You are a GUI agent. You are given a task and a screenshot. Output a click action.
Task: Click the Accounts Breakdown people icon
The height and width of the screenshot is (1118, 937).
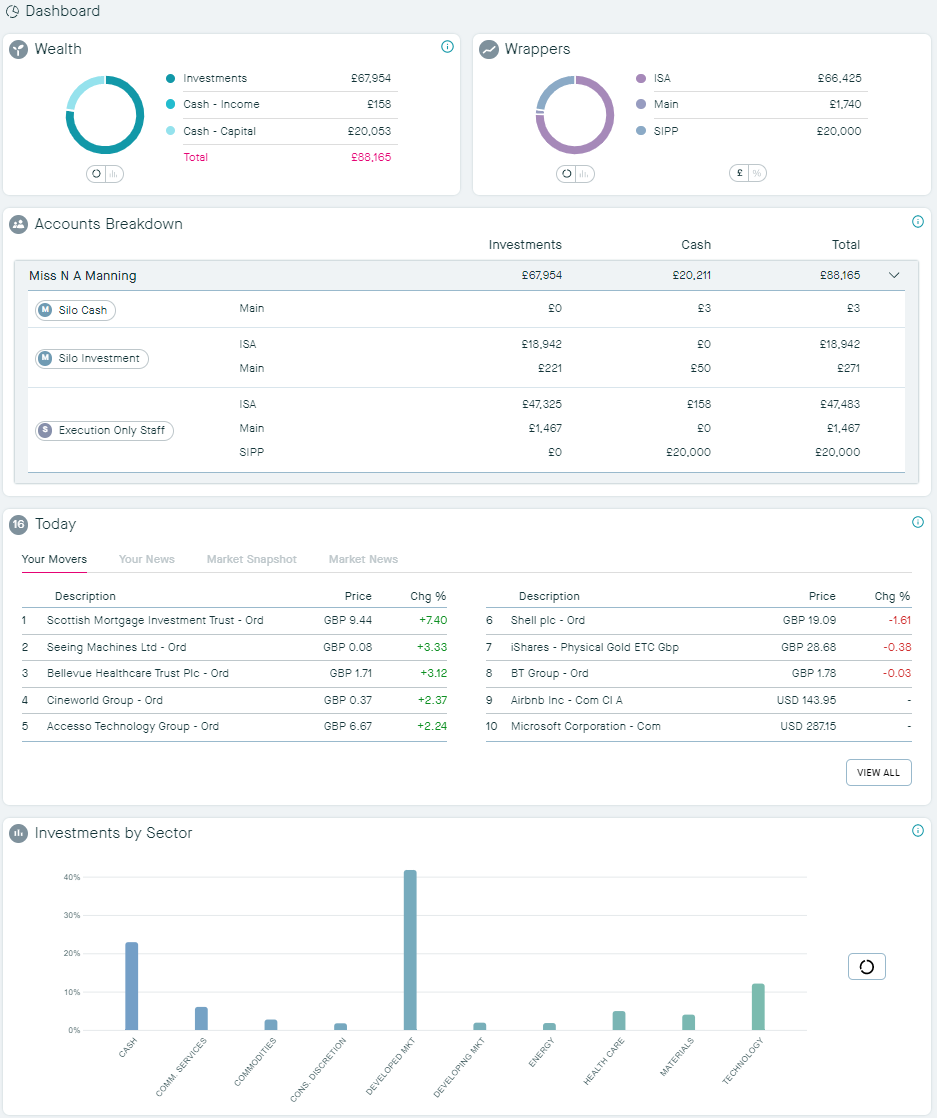(18, 224)
